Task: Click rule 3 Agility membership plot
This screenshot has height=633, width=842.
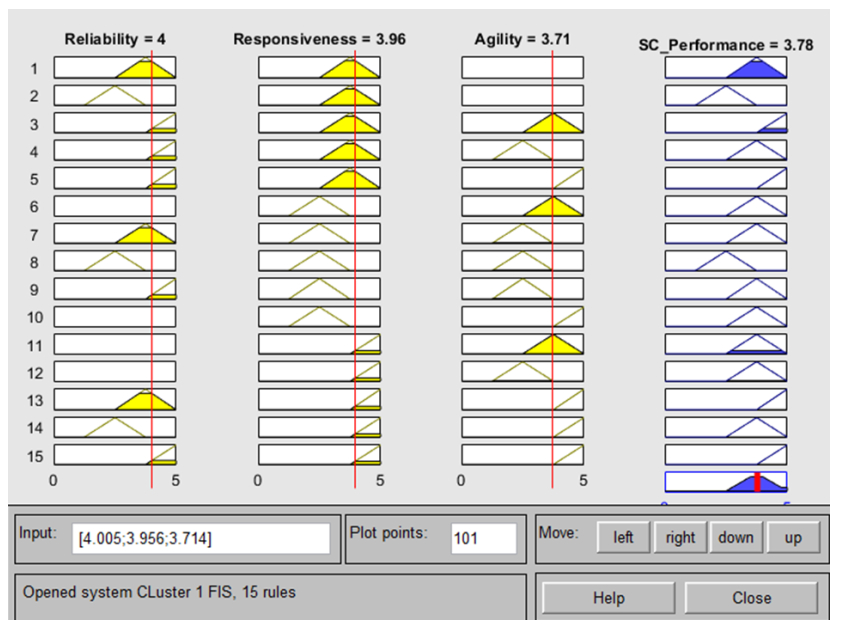Action: tap(522, 123)
